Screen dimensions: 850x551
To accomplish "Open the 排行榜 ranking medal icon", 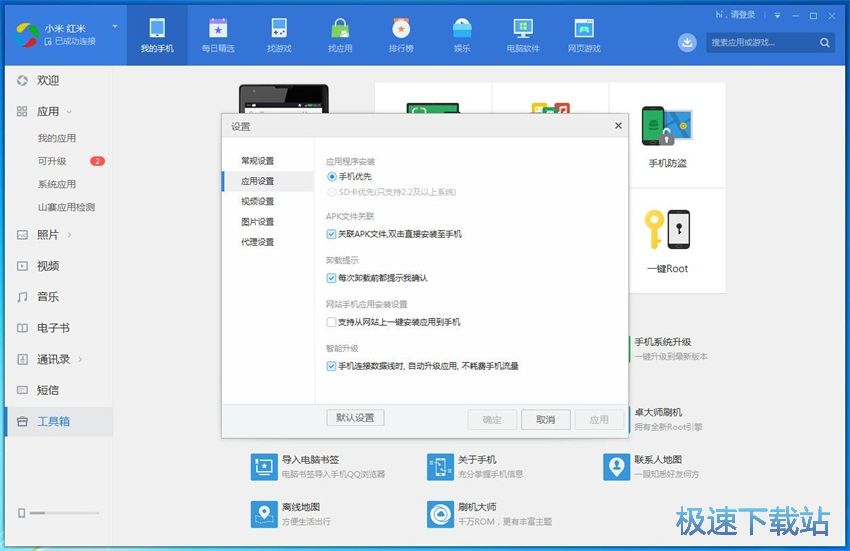I will pos(401,28).
